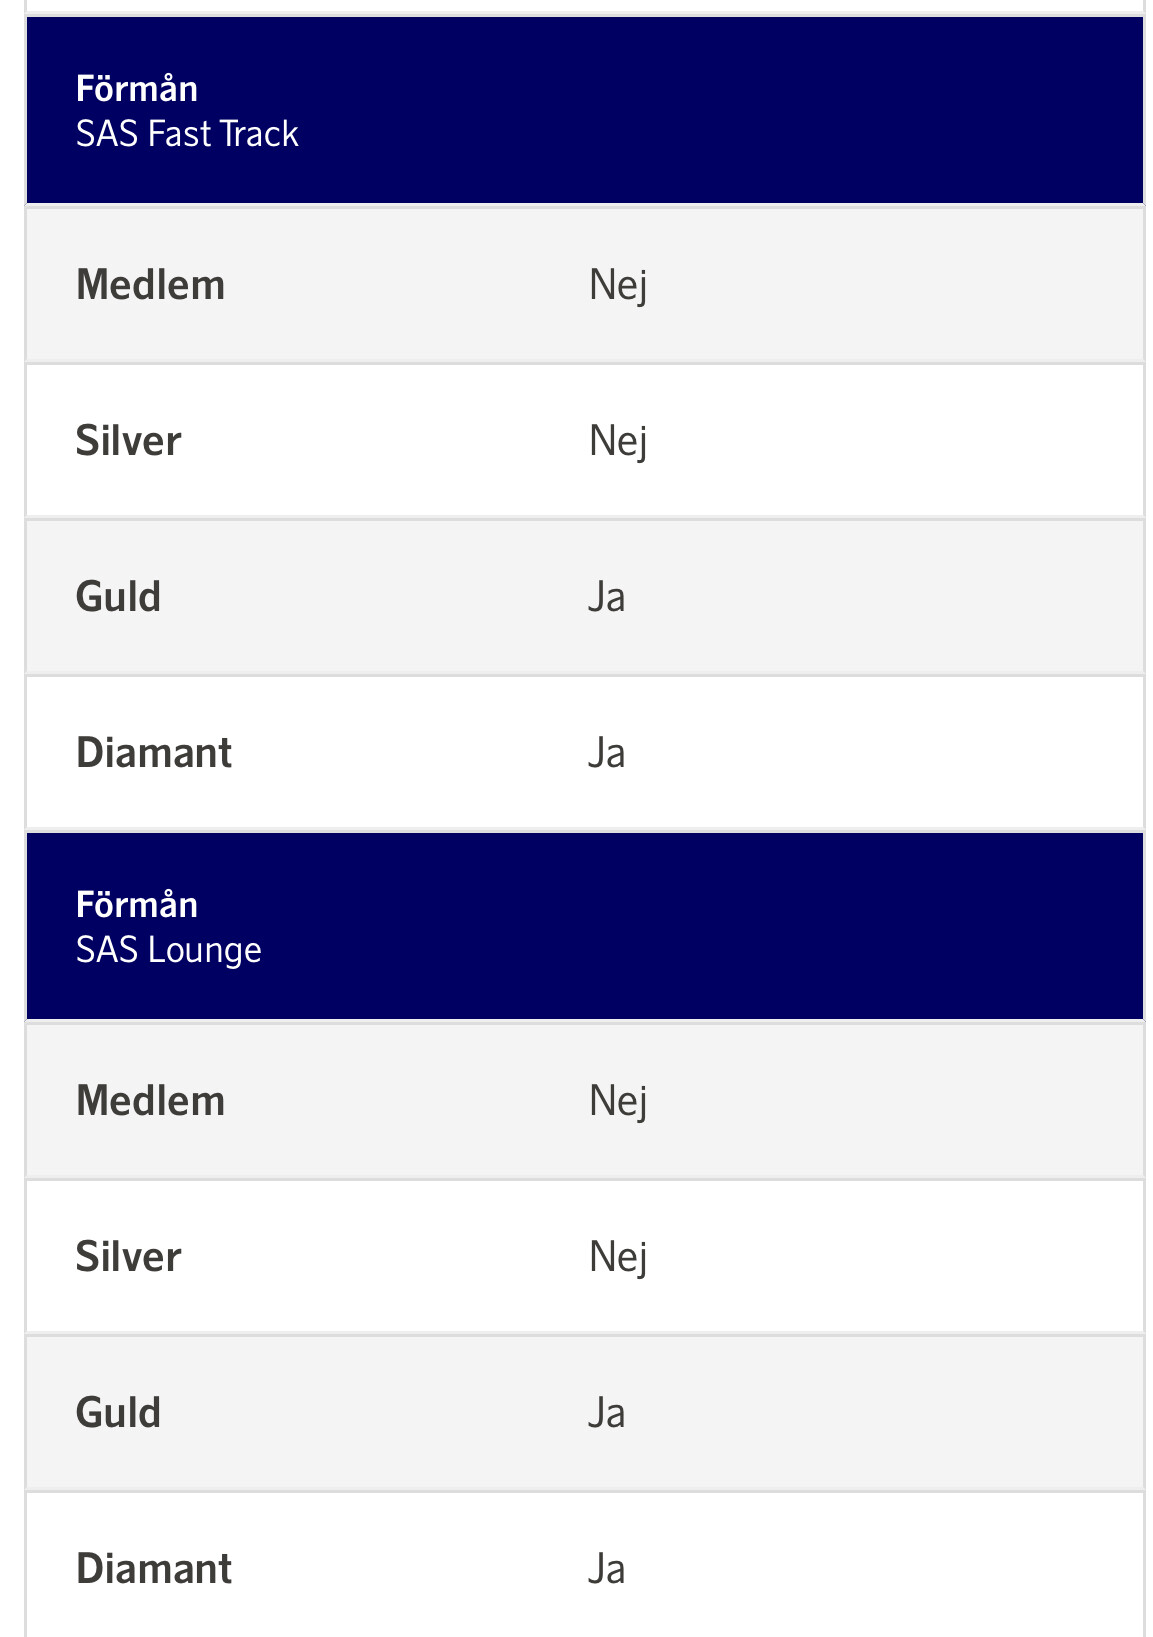1153x1637 pixels.
Task: Select Ja value for Guld SAS Lounge
Action: tap(607, 1414)
